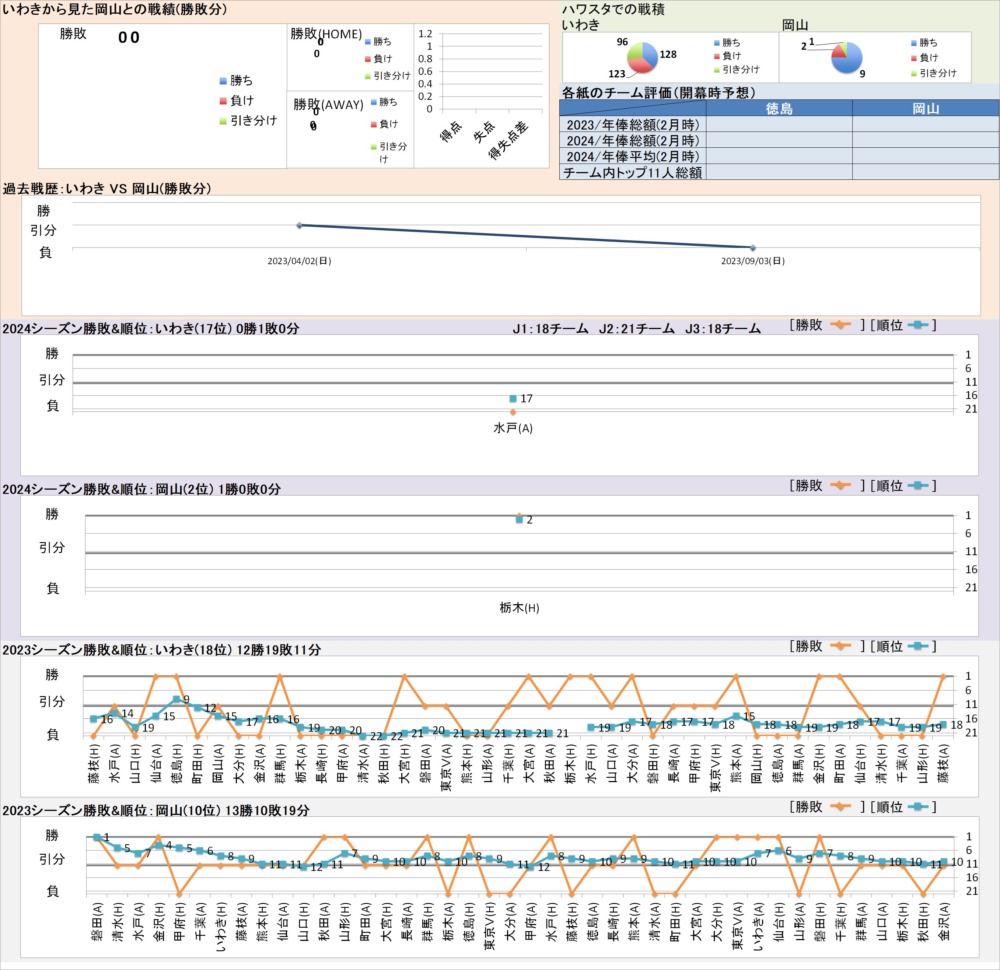Click the 負け legend entry in the 勝敗(HOME) chart
1000x970 pixels.
pyautogui.click(x=378, y=59)
